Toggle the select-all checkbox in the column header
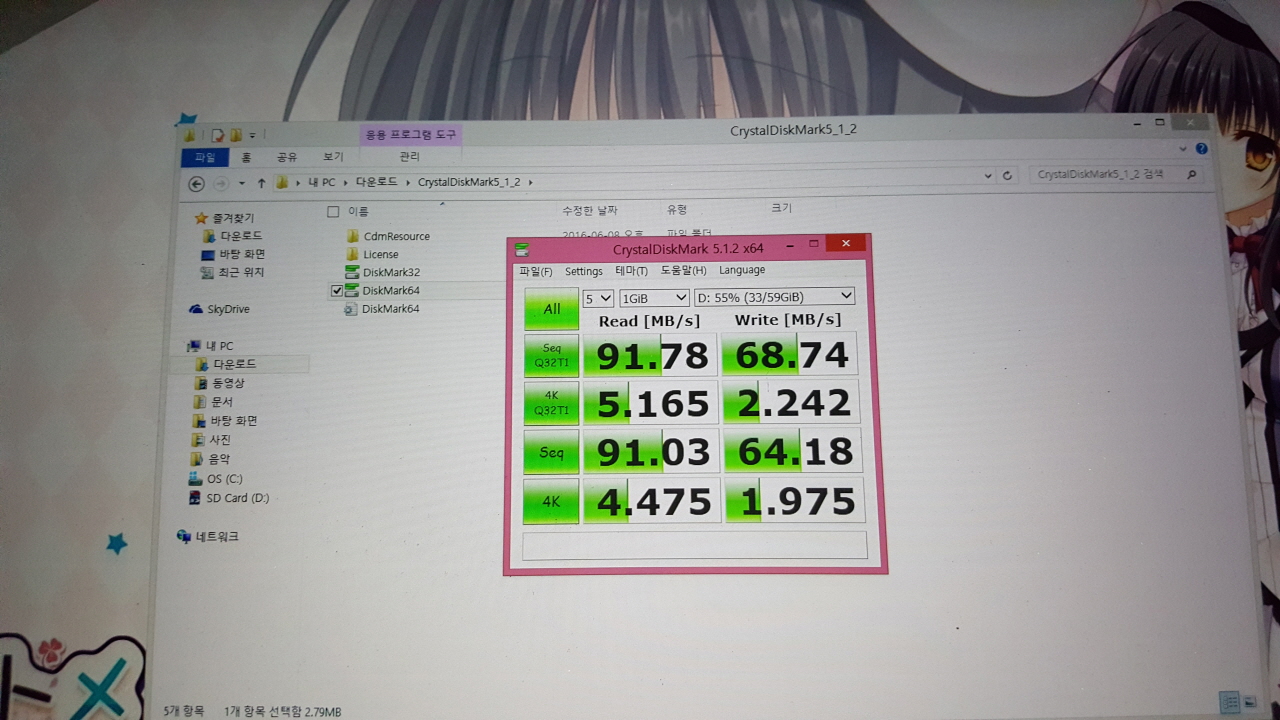 (x=333, y=212)
